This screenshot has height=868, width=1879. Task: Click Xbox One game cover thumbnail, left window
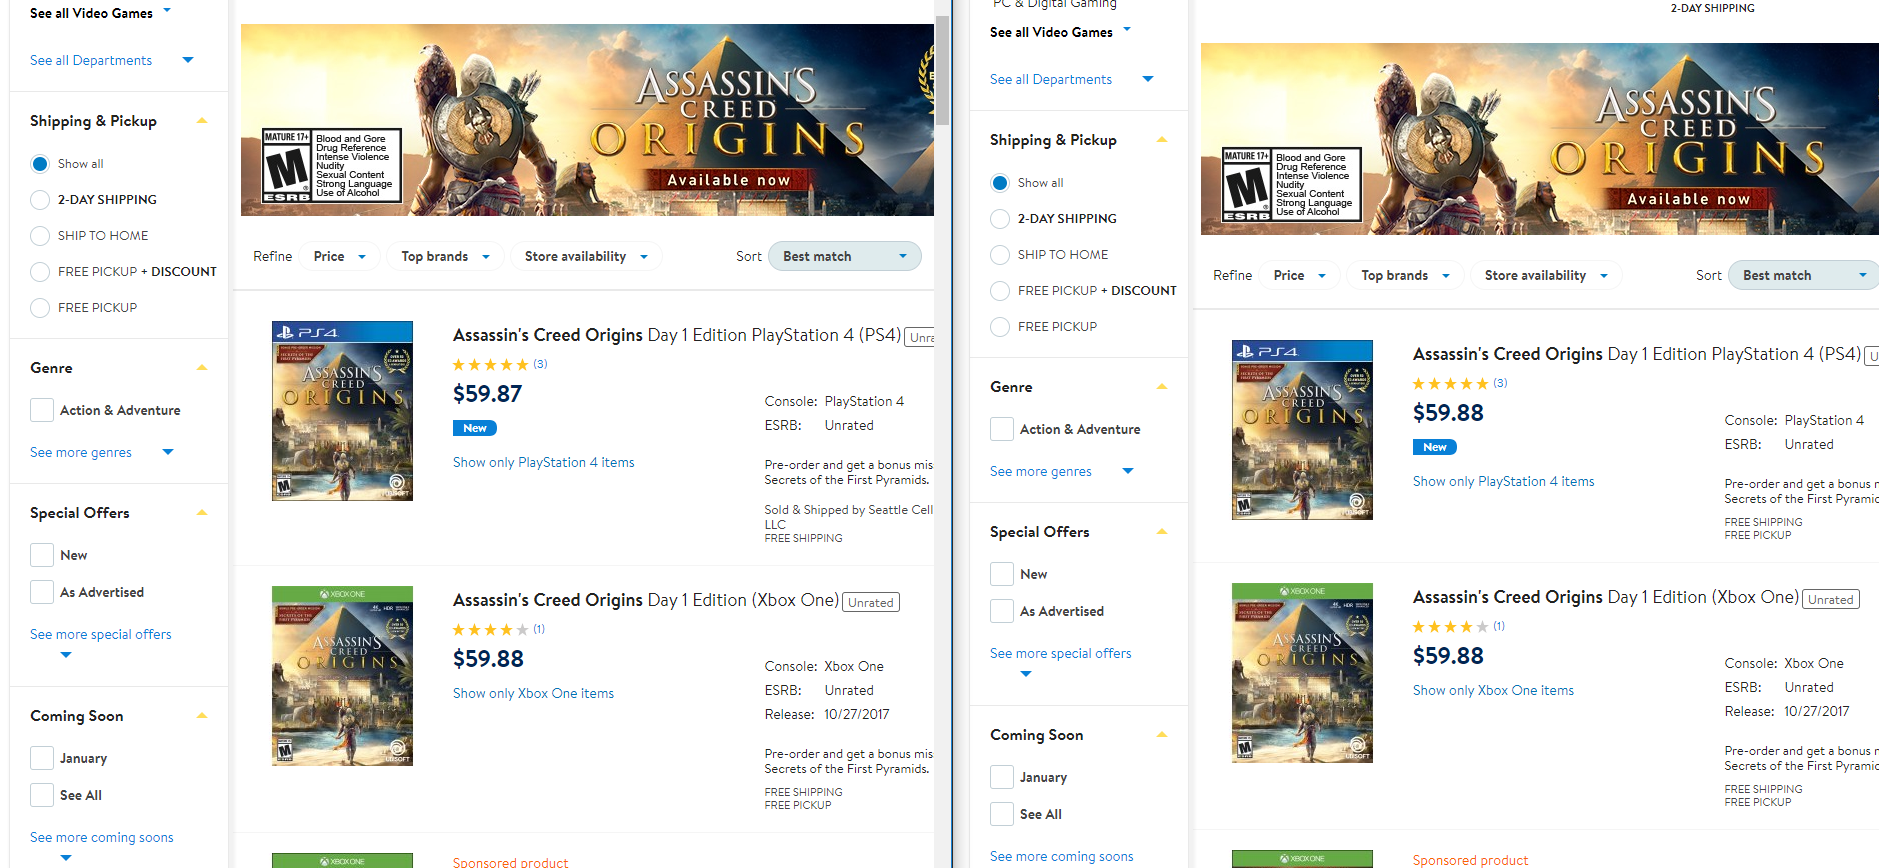click(x=342, y=676)
